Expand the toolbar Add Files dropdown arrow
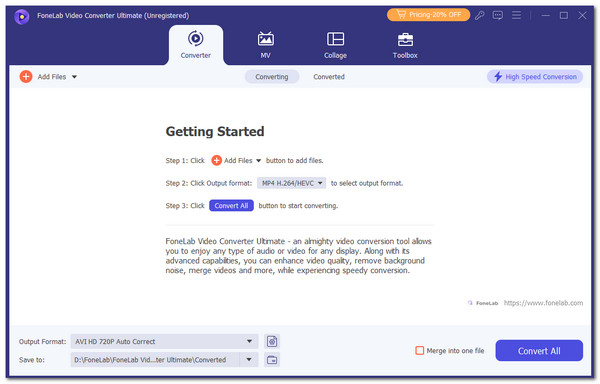Viewport: 600px width, 384px height. click(x=74, y=77)
